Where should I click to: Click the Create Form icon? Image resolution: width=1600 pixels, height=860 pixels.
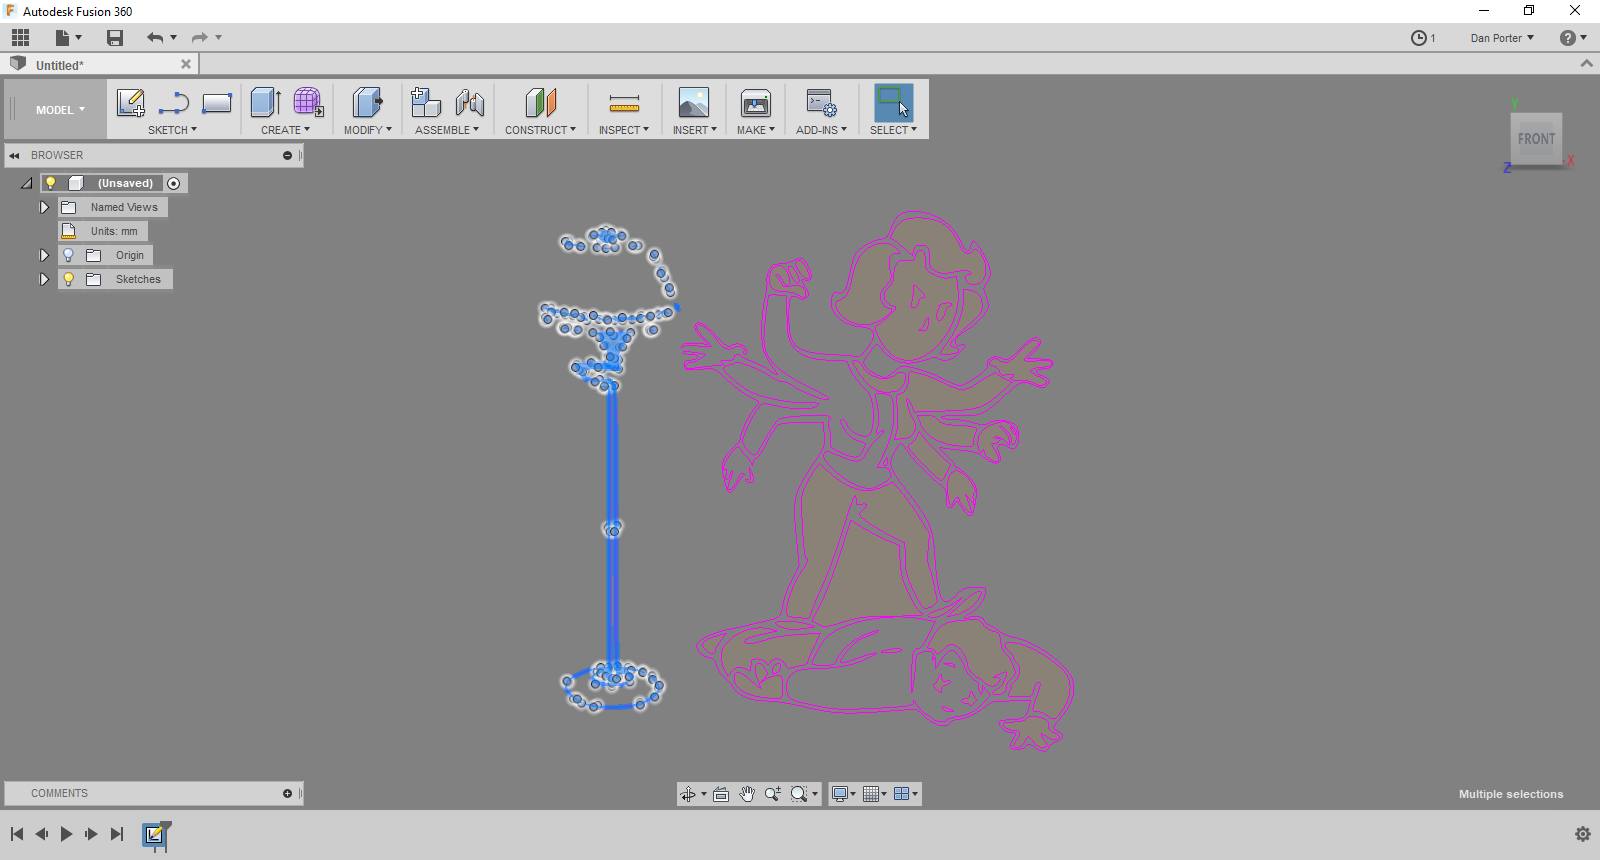tap(308, 102)
